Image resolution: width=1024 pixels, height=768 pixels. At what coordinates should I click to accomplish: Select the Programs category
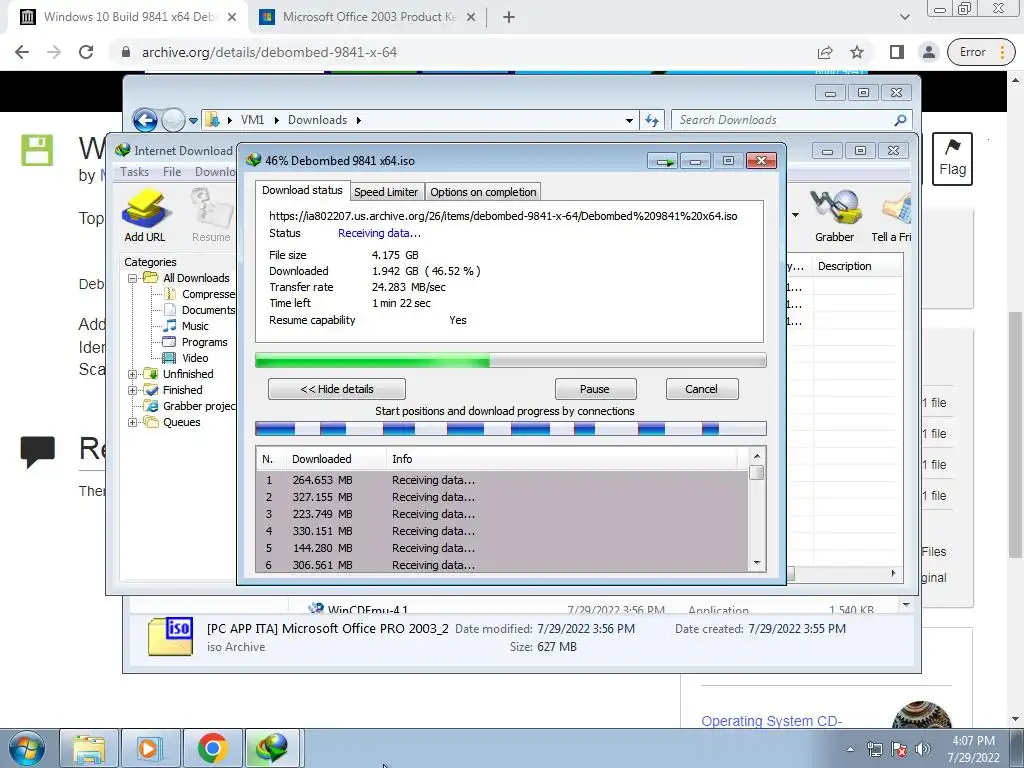click(x=204, y=342)
